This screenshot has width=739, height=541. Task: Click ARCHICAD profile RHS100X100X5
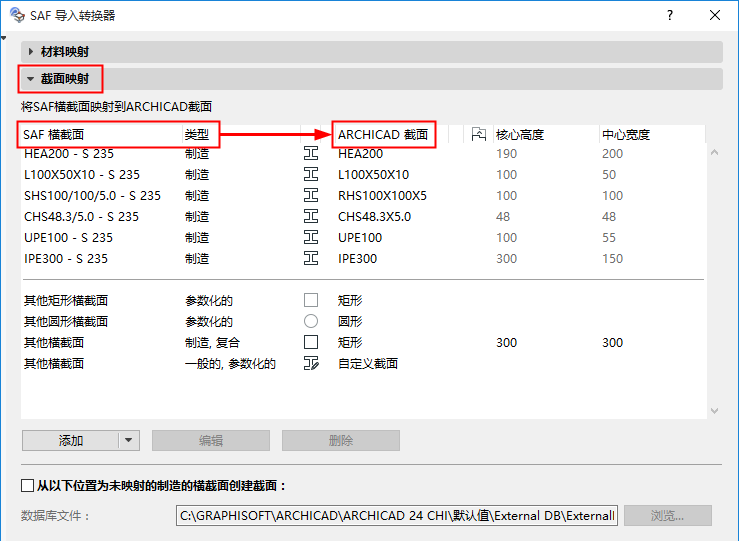[x=382, y=195]
